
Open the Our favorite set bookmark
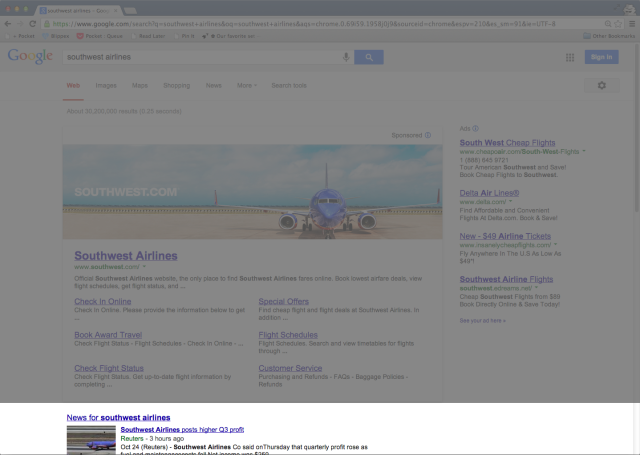pos(229,36)
